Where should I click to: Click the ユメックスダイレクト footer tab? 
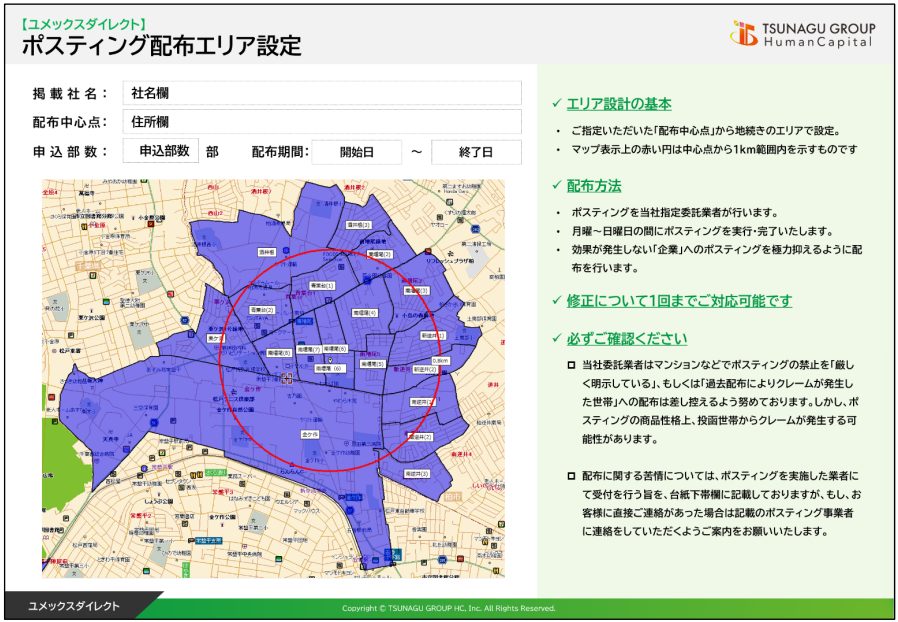point(74,606)
